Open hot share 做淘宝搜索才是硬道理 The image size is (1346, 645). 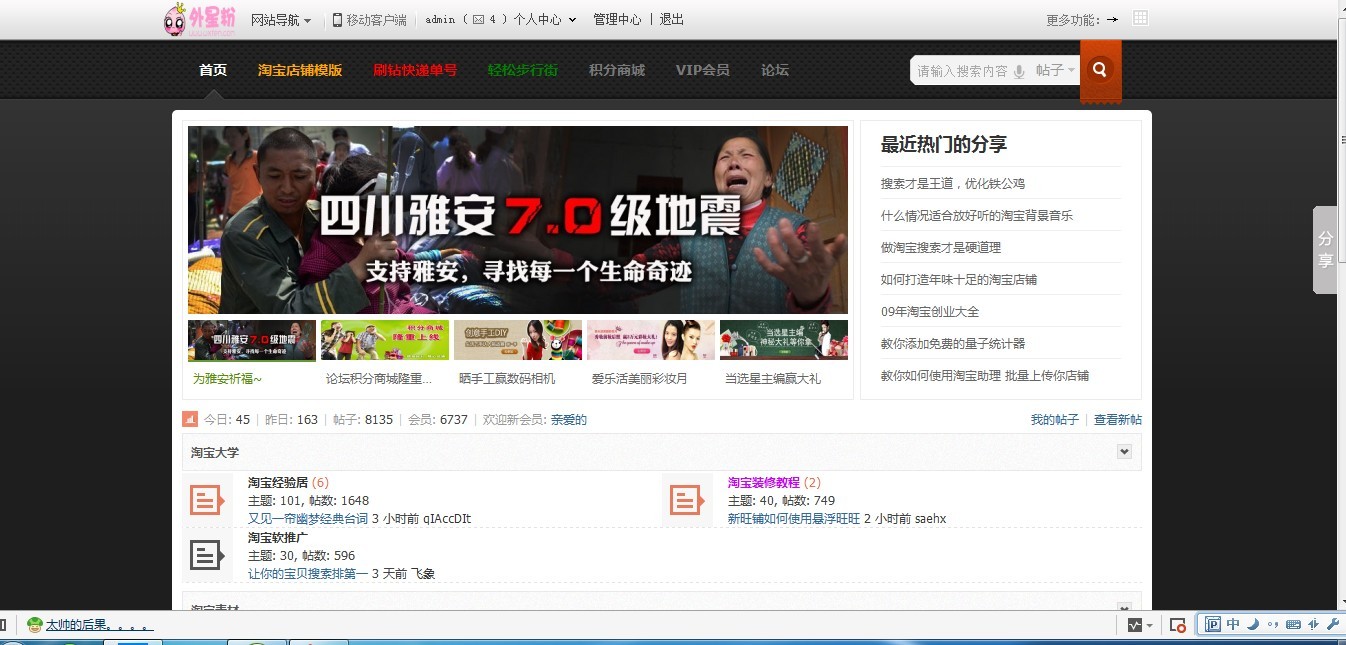[x=941, y=247]
